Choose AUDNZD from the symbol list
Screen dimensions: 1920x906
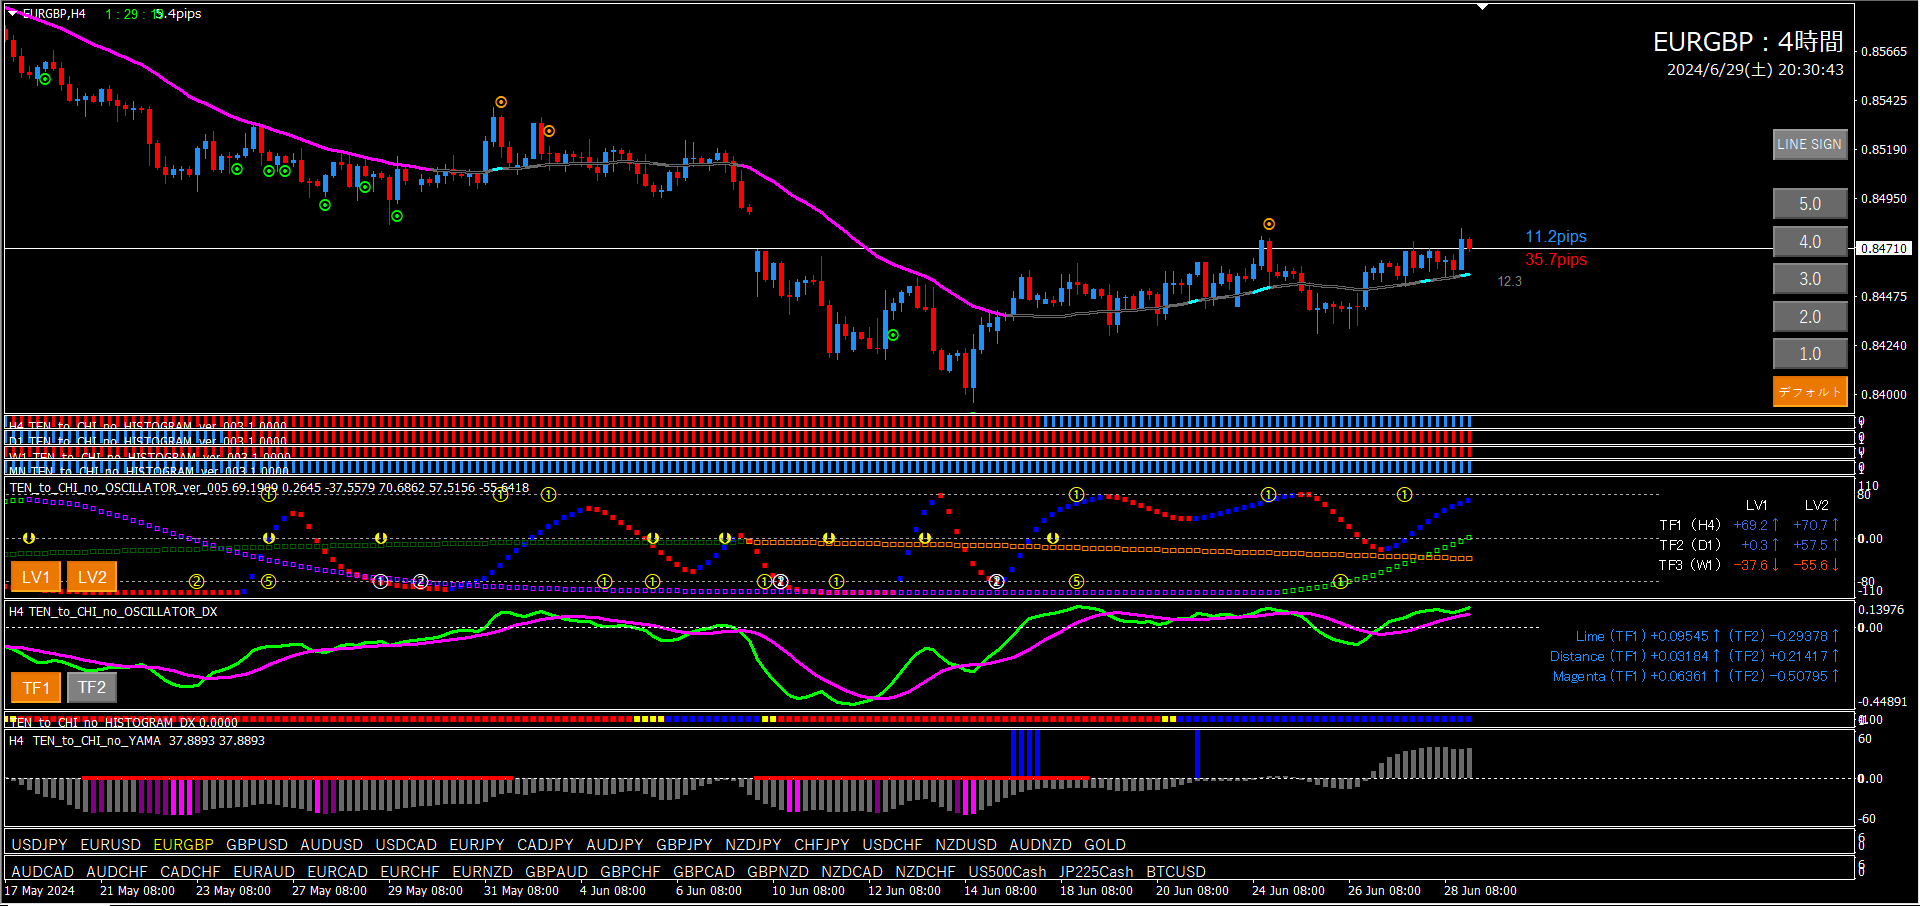[1041, 845]
